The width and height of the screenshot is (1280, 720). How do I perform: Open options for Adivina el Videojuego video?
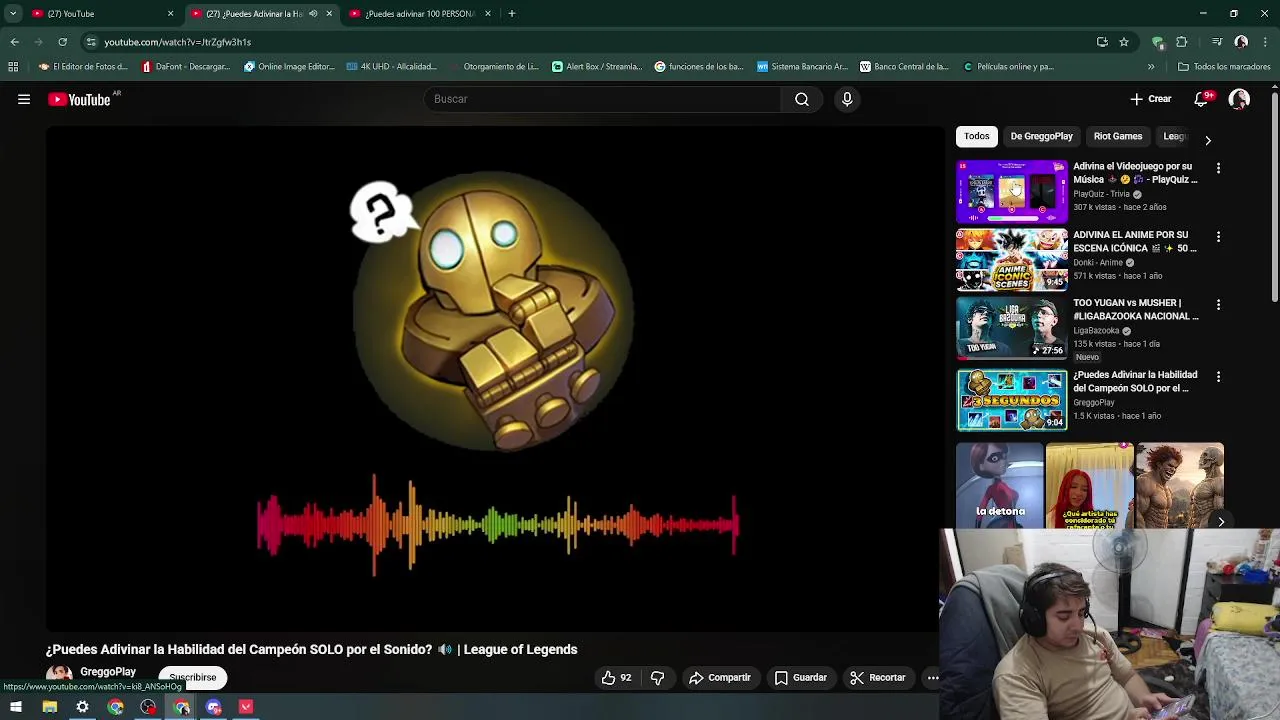[x=1218, y=169]
